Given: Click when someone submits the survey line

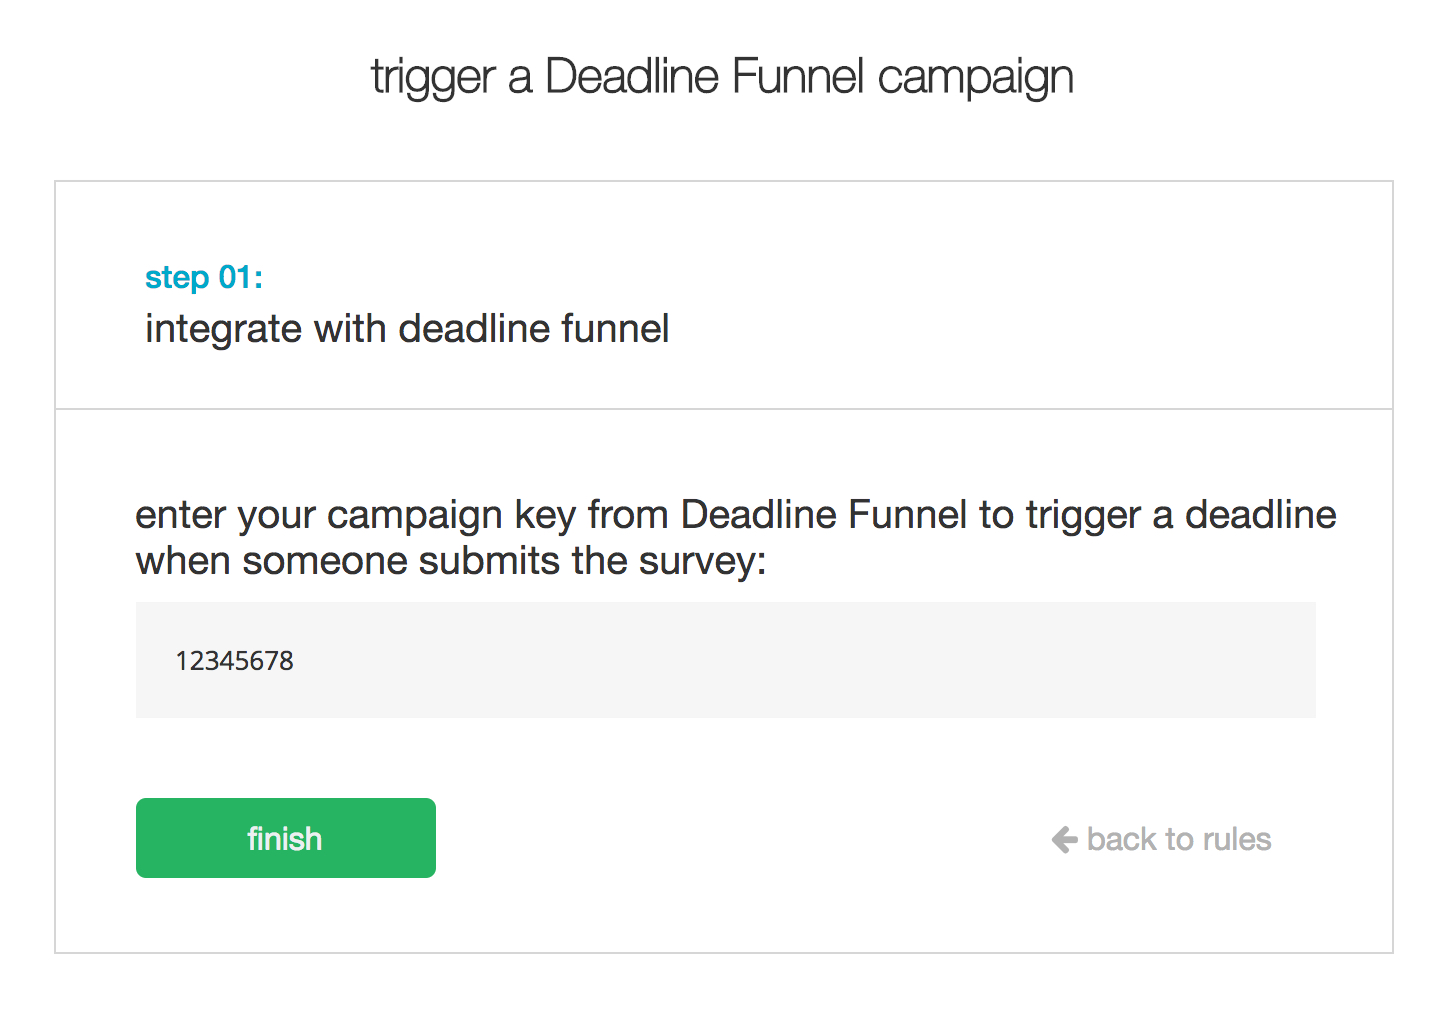Looking at the screenshot, I should tap(451, 561).
